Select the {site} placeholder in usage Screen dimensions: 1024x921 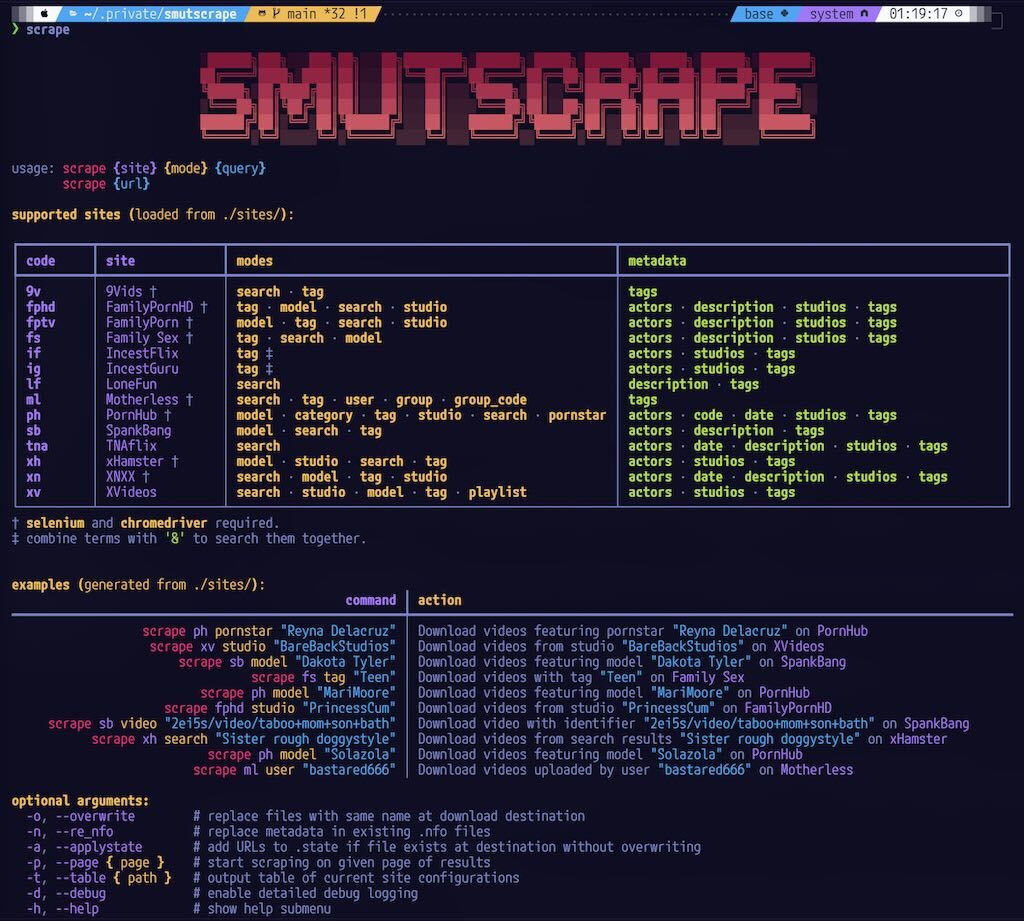(x=135, y=168)
